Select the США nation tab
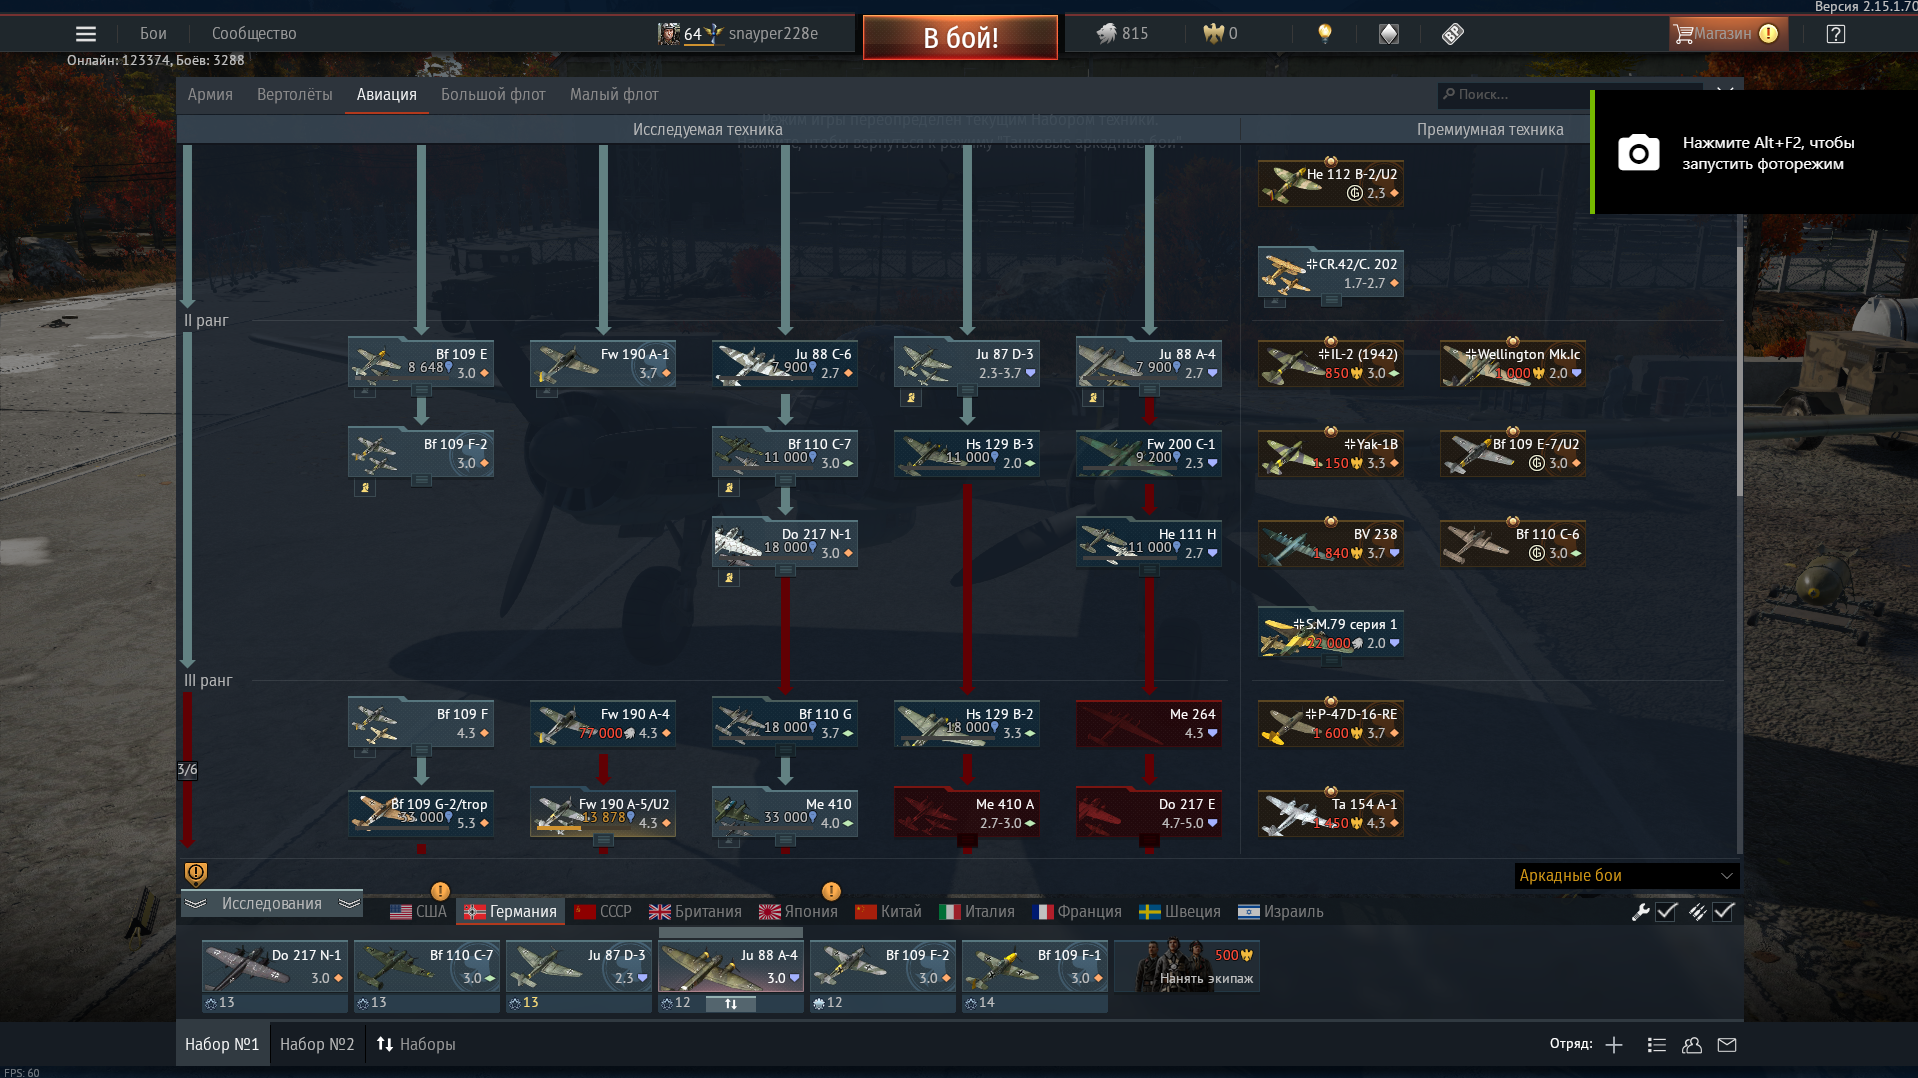1918x1078 pixels. (x=418, y=912)
